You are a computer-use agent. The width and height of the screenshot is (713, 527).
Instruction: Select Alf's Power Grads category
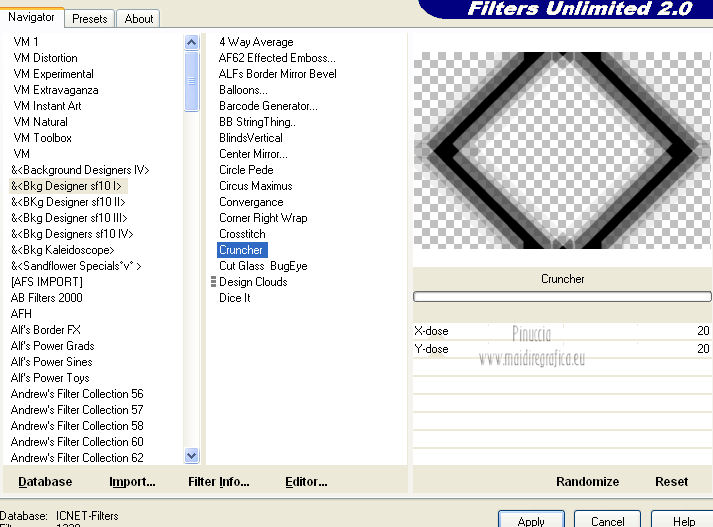pos(52,346)
